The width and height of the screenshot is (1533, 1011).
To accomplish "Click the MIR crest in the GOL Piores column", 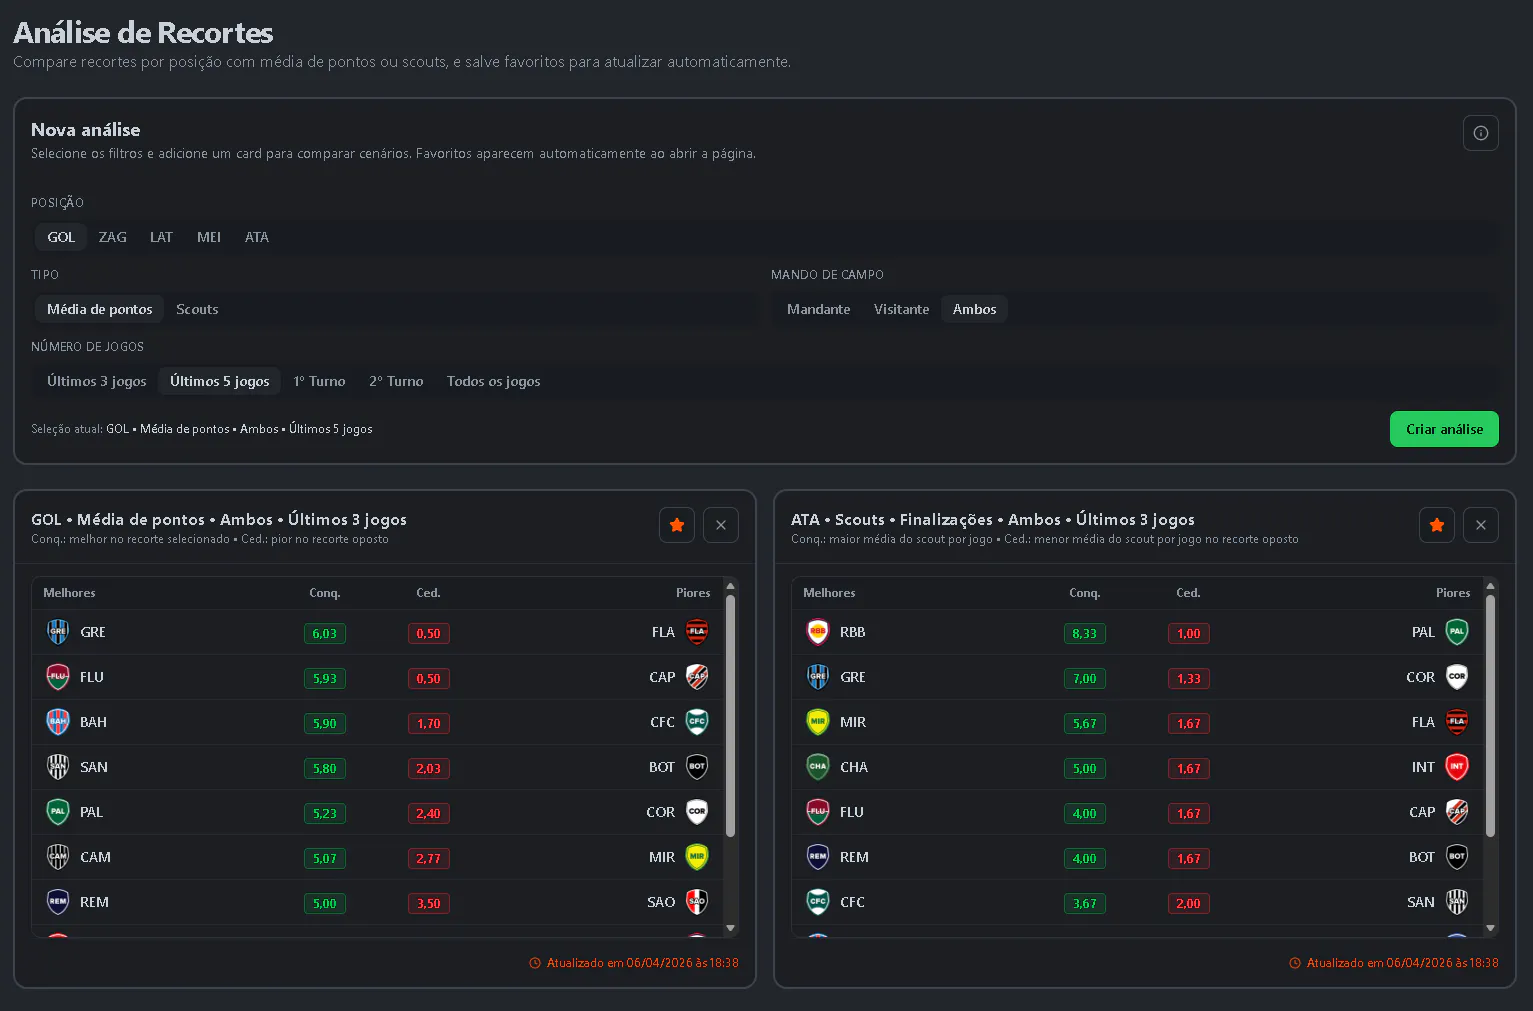I will tap(697, 857).
